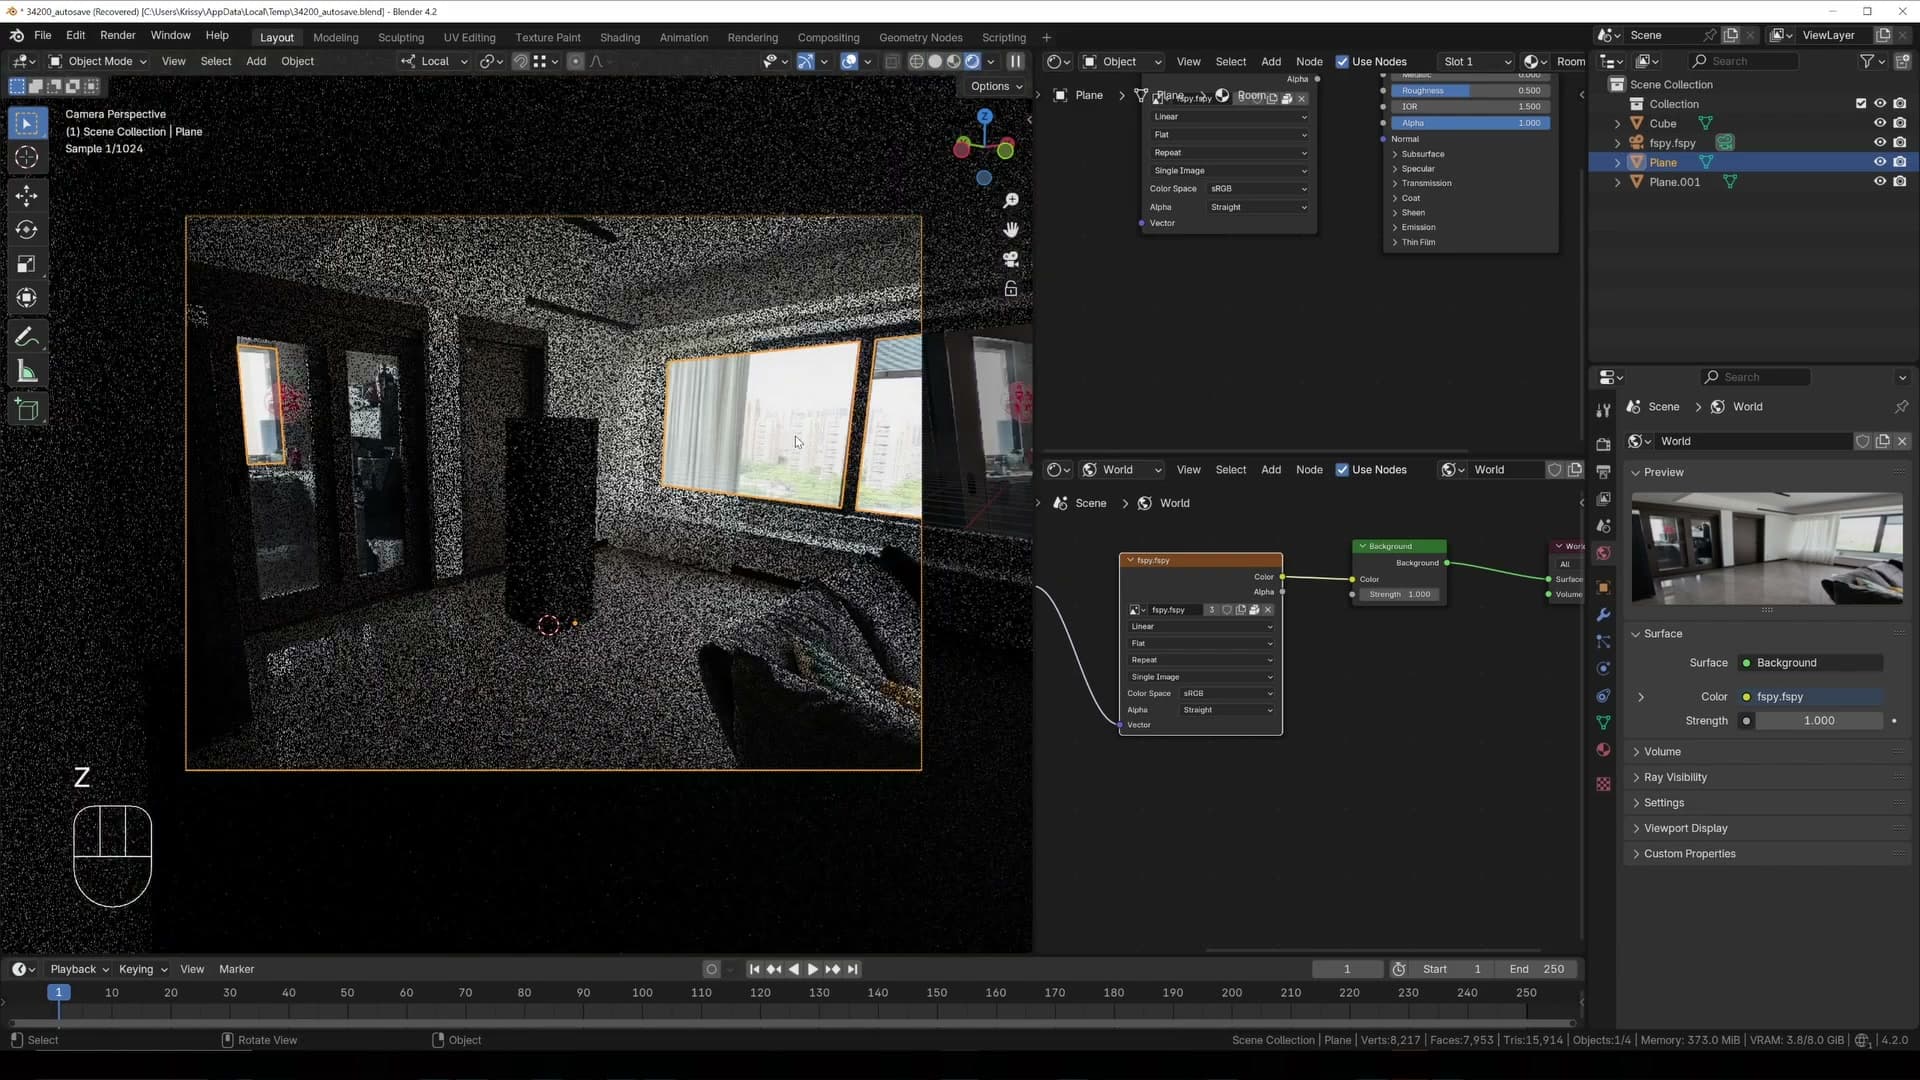
Task: Switch to wireframe viewport shading
Action: coord(916,61)
